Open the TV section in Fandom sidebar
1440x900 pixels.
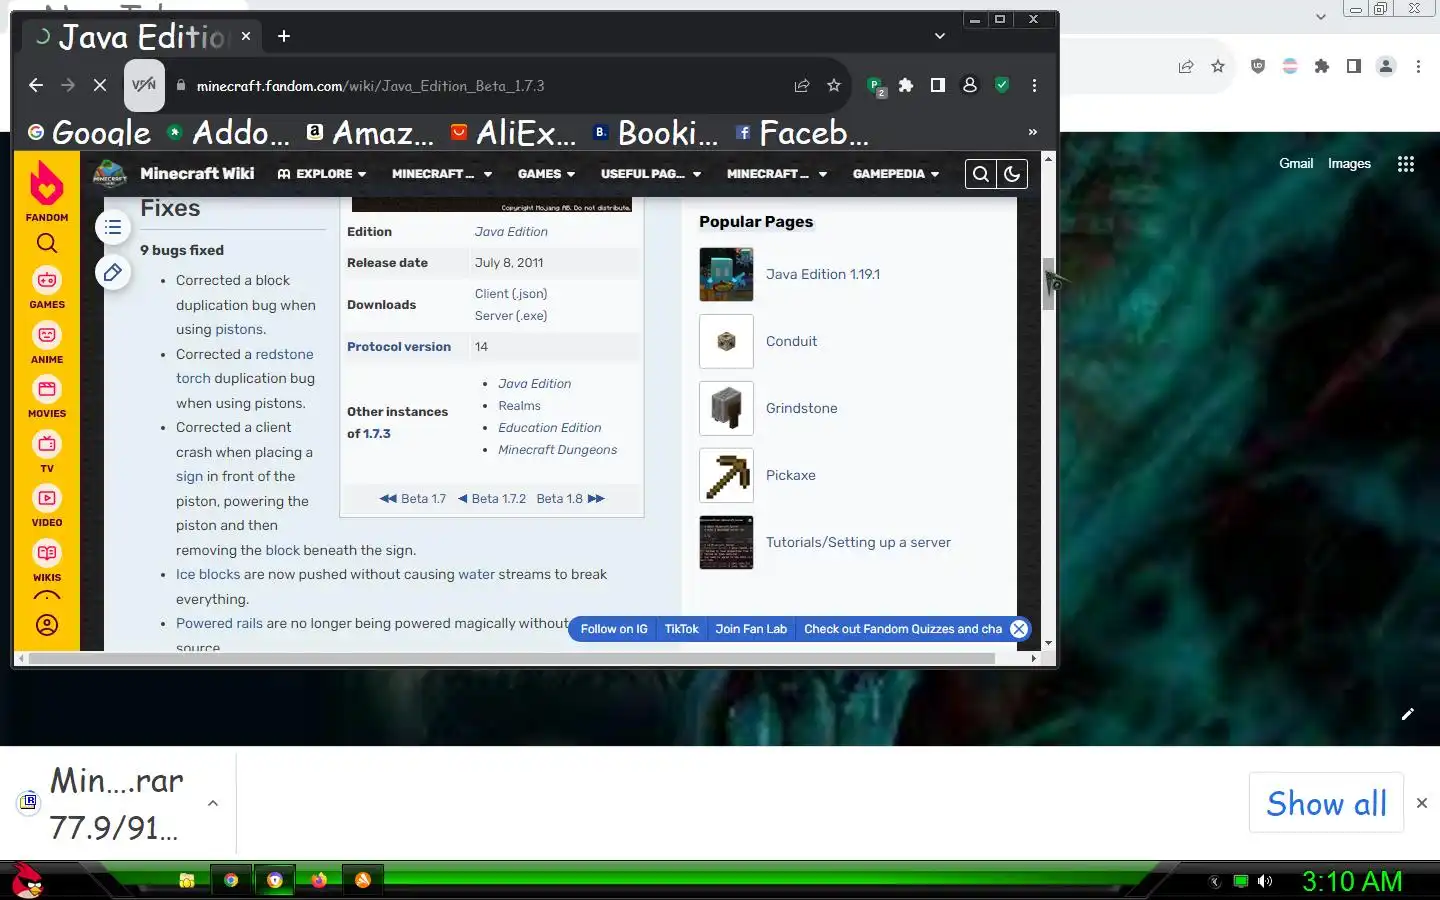47,452
